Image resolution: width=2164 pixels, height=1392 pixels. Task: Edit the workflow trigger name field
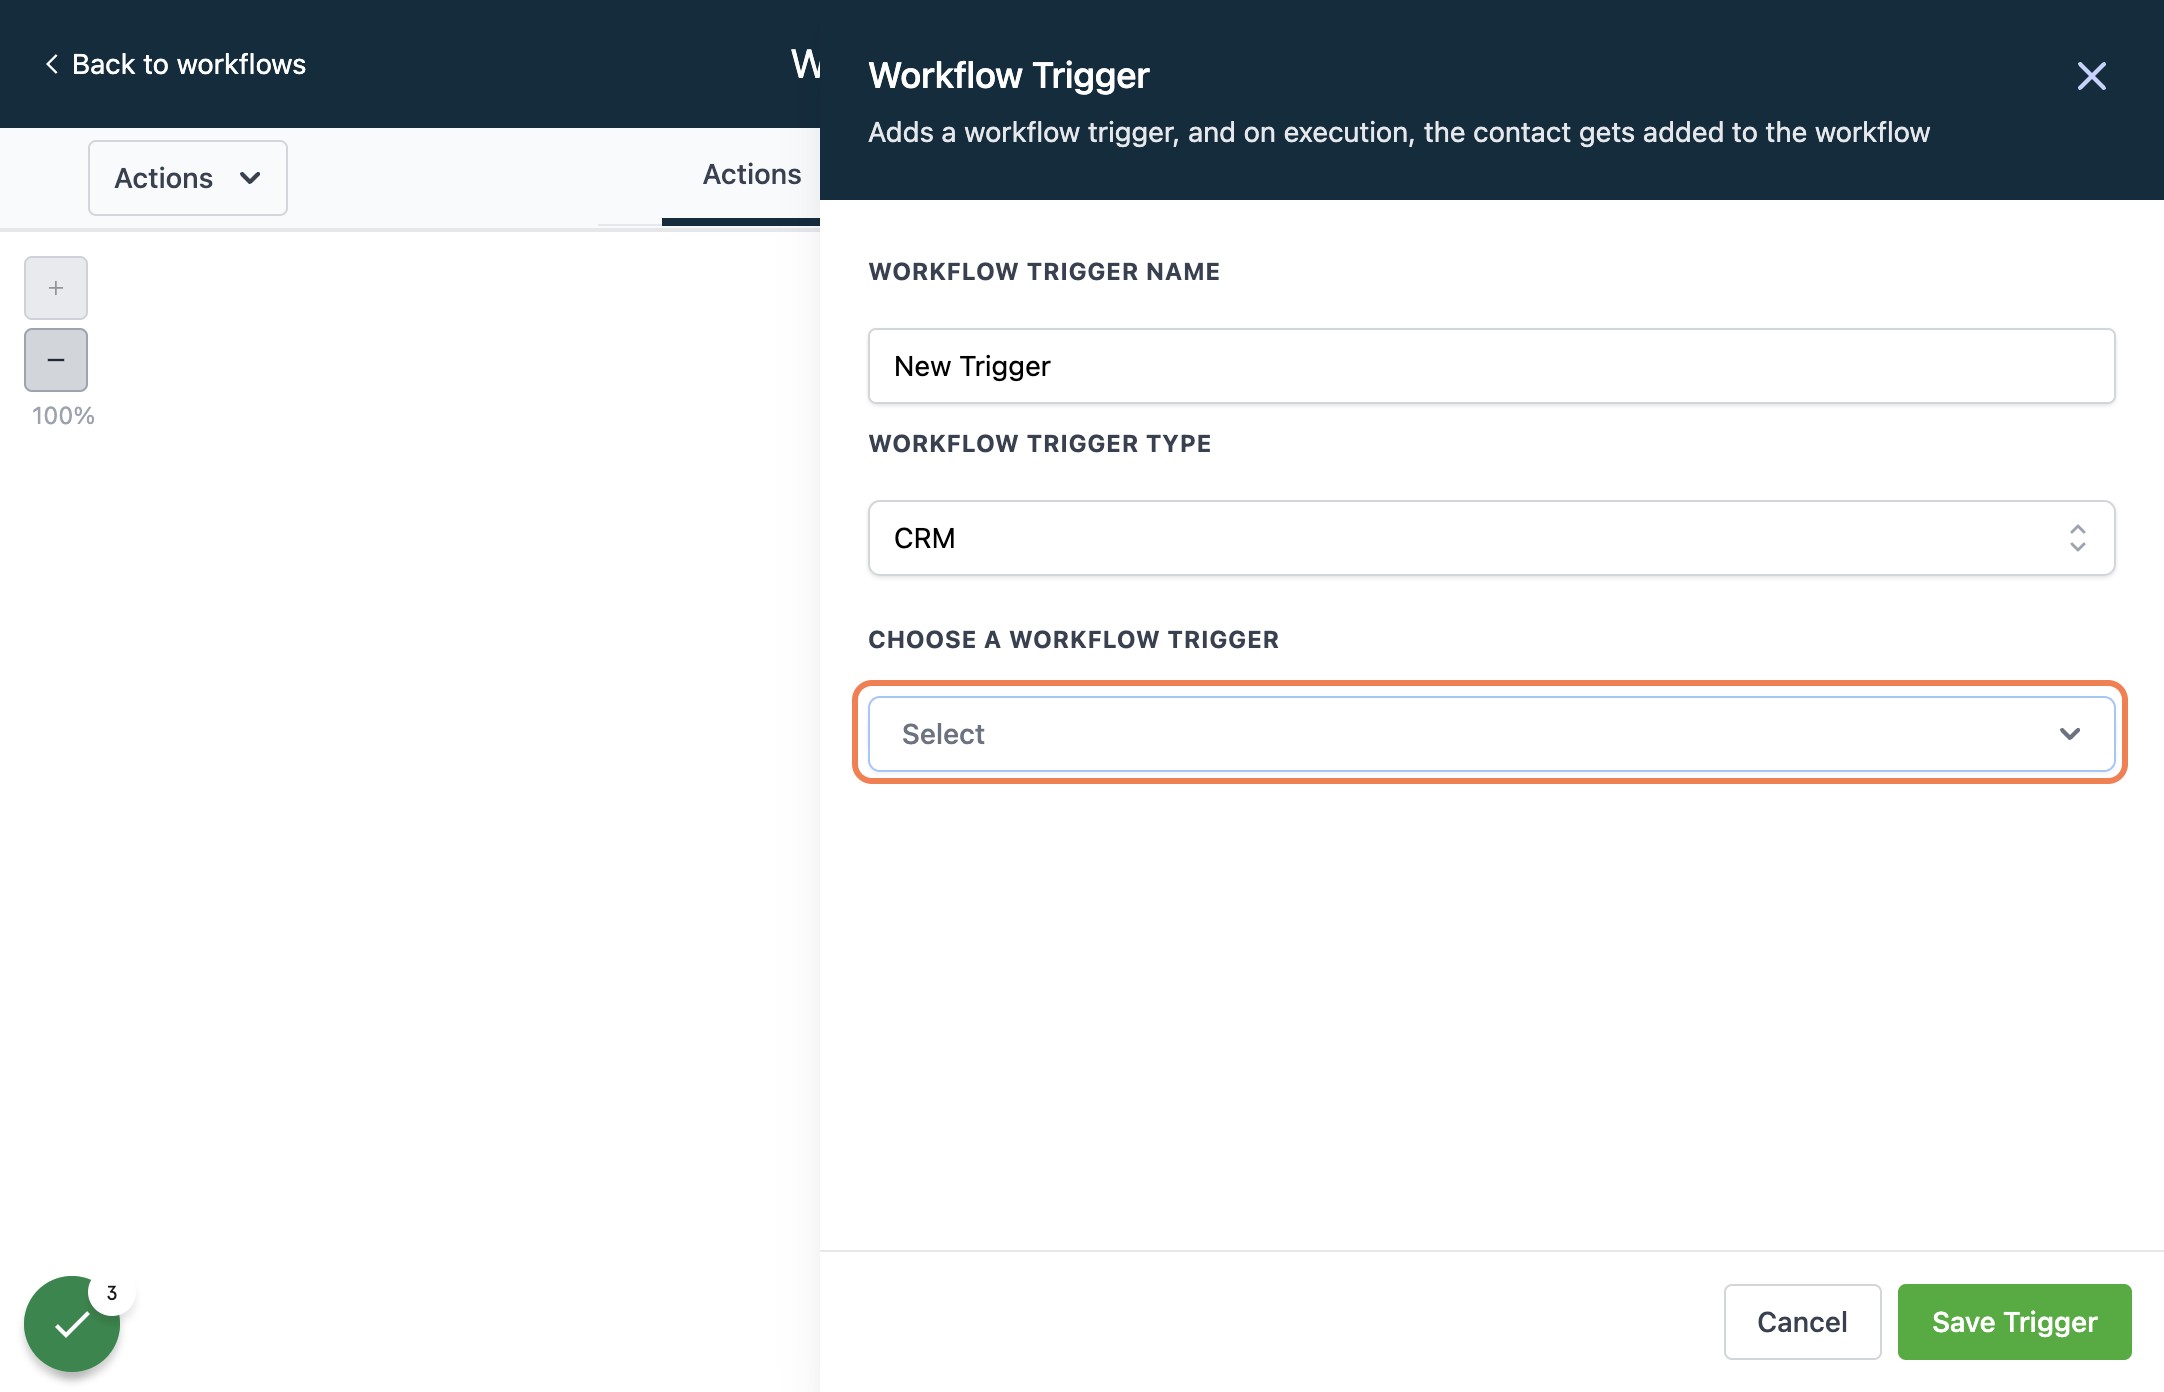(x=1491, y=366)
